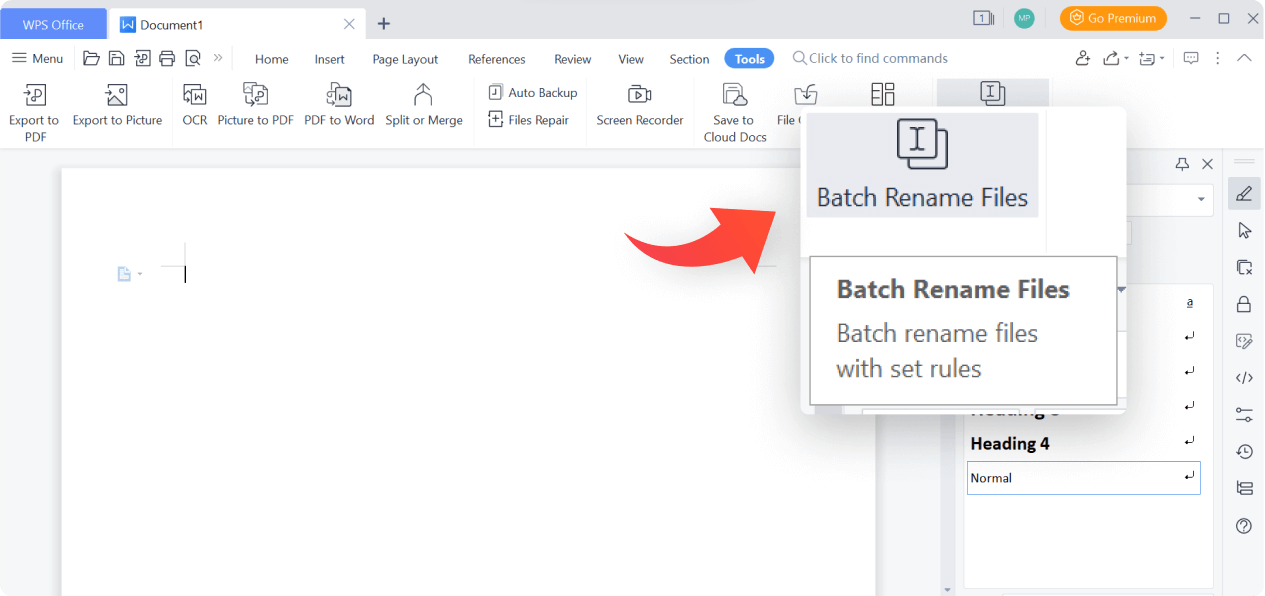
Task: Enable Auto Backup
Action: [533, 92]
